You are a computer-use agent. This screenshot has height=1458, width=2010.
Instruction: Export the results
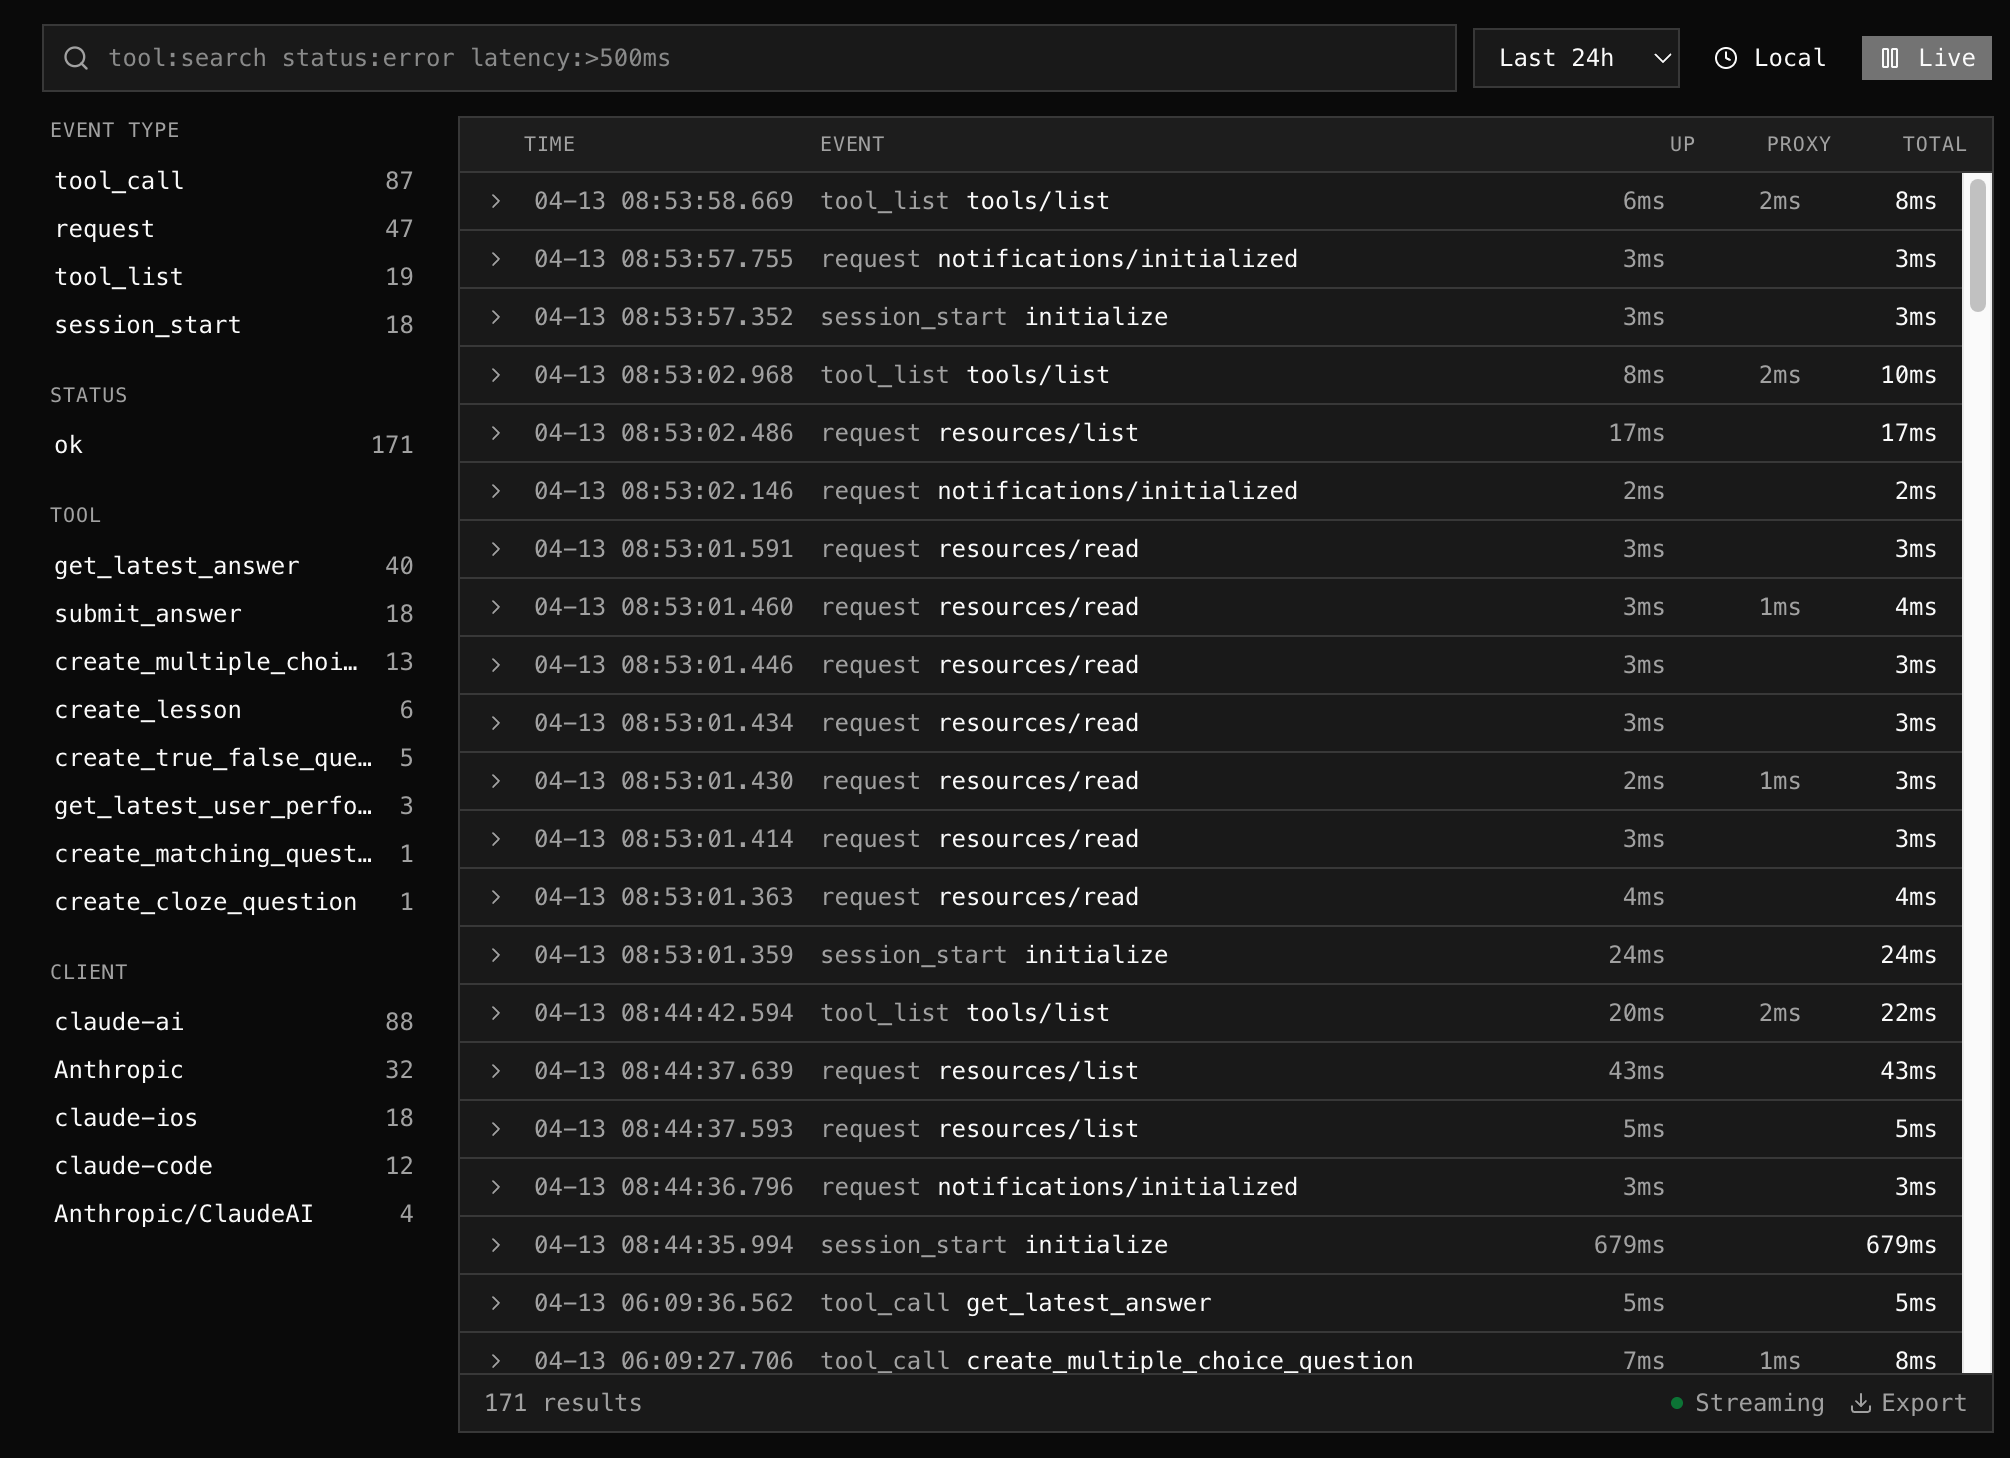click(1909, 1403)
